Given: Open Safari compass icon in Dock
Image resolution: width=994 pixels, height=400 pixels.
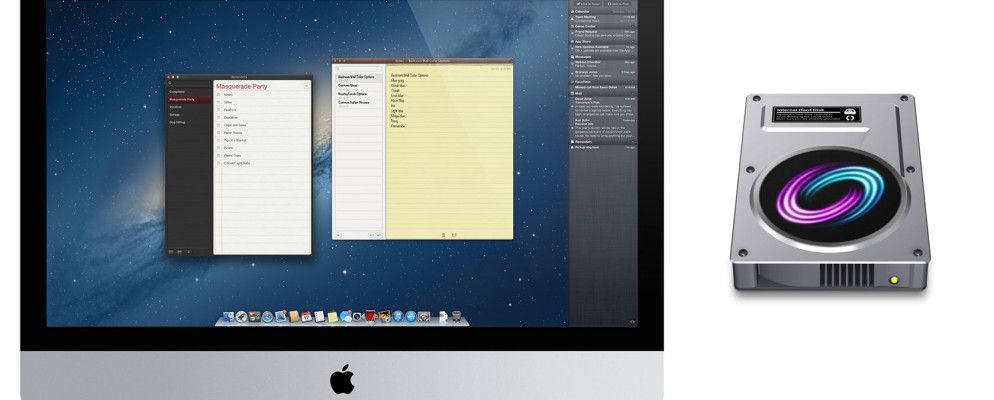Looking at the screenshot, I should click(268, 316).
